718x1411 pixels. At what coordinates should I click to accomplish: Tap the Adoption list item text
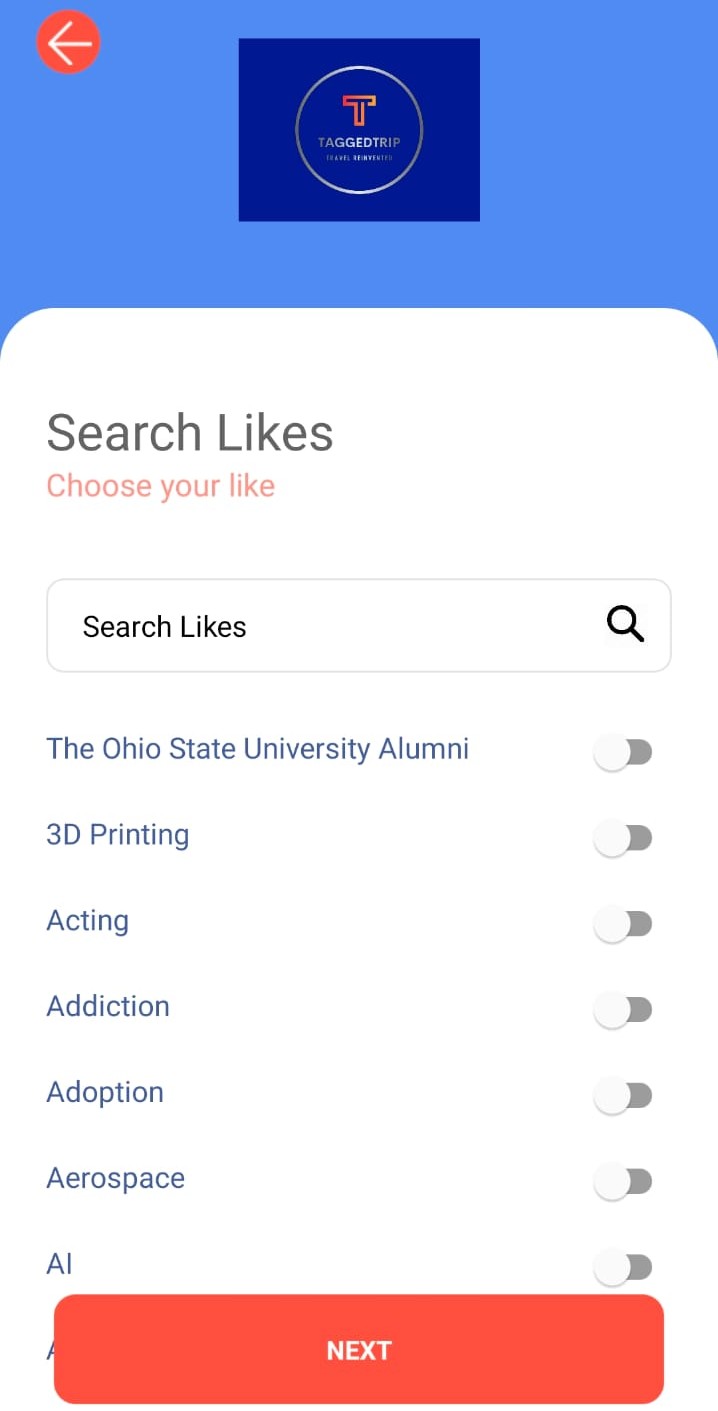point(105,1092)
